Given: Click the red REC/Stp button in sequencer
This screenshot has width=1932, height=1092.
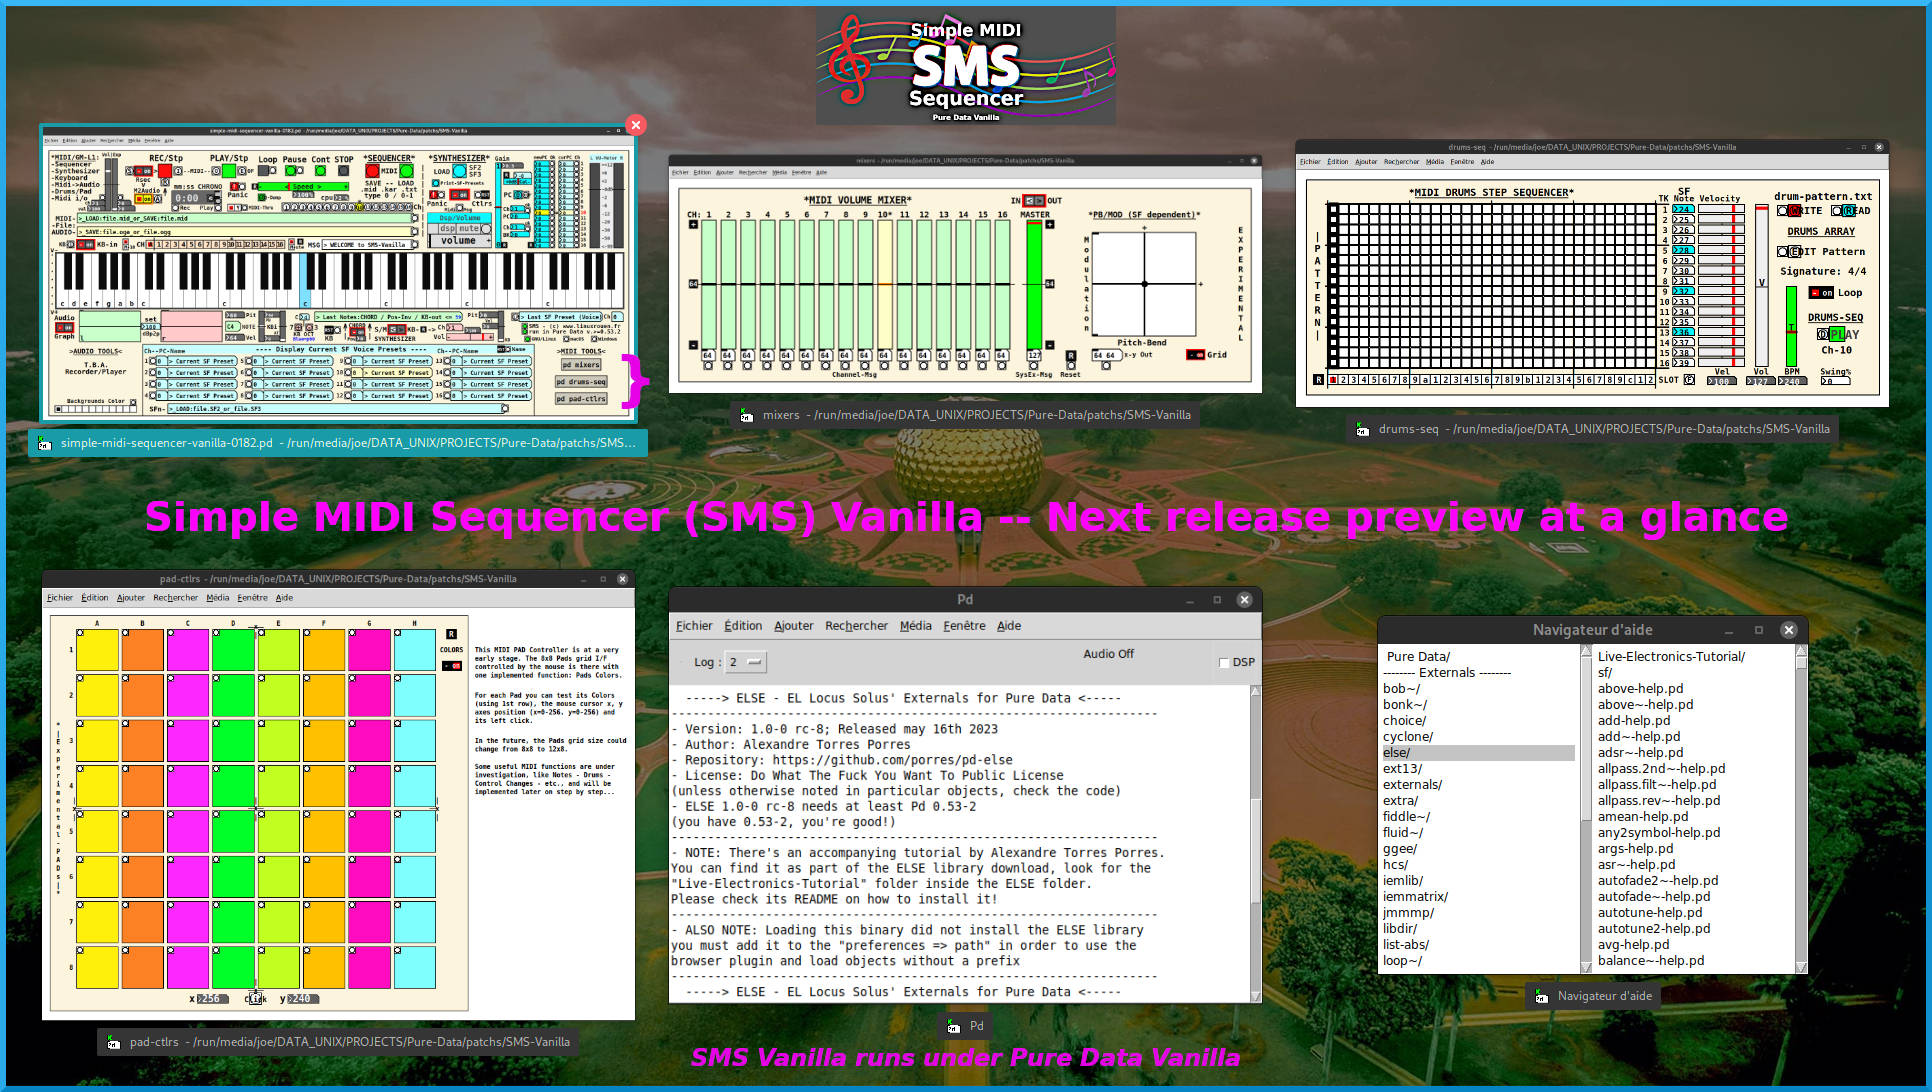Looking at the screenshot, I should tap(165, 171).
